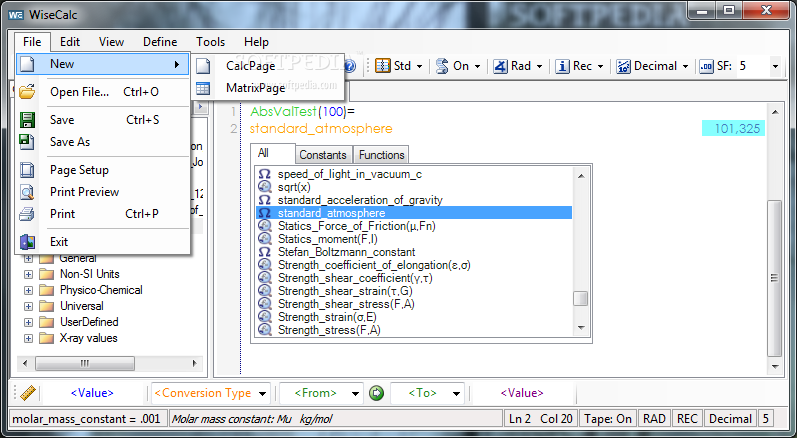Image resolution: width=797 pixels, height=438 pixels.
Task: Click the Print printer icon
Action: coord(26,214)
